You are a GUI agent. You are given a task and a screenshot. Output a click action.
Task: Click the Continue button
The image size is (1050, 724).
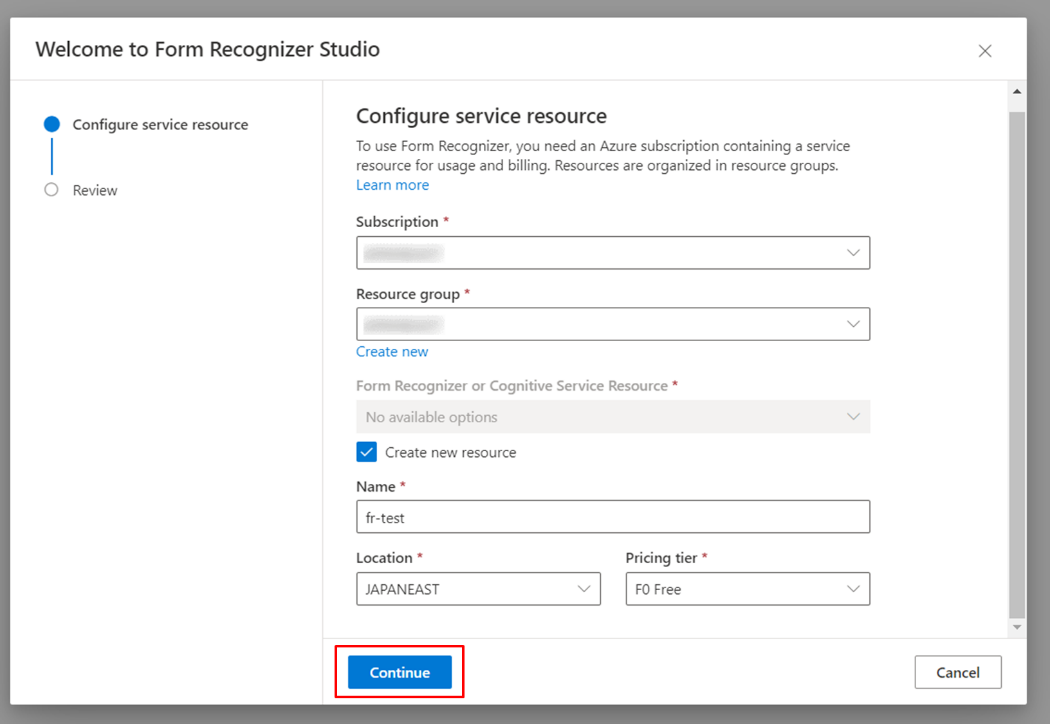(x=400, y=672)
